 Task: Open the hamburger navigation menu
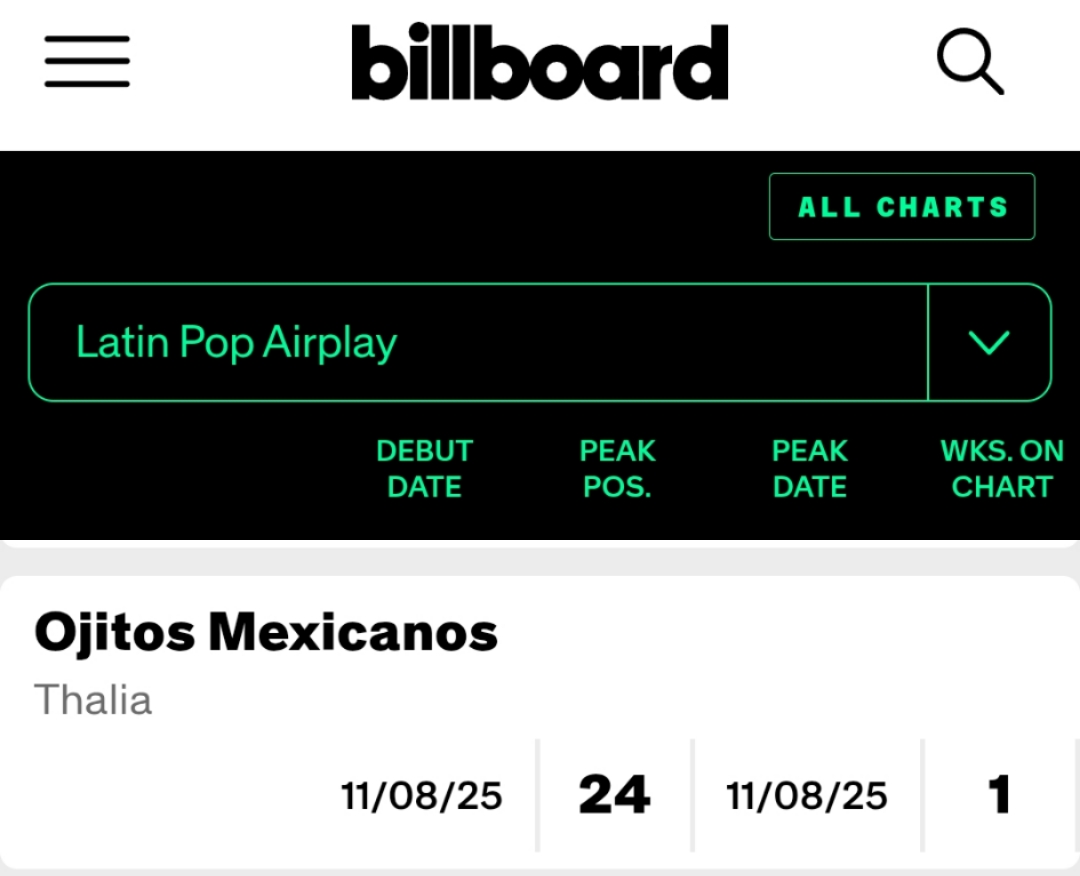coord(87,62)
